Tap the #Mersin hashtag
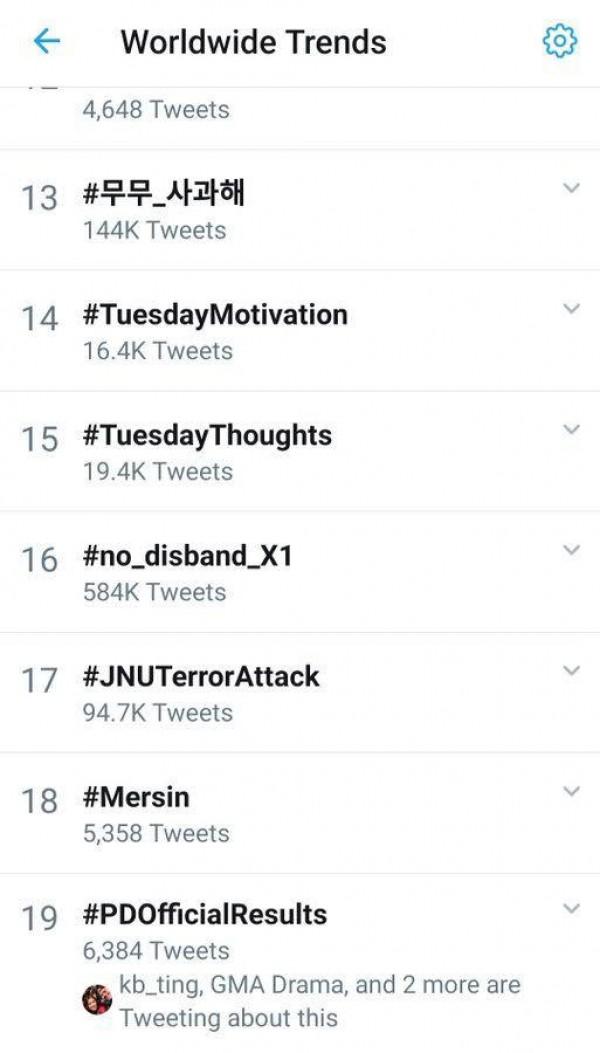 [x=137, y=797]
